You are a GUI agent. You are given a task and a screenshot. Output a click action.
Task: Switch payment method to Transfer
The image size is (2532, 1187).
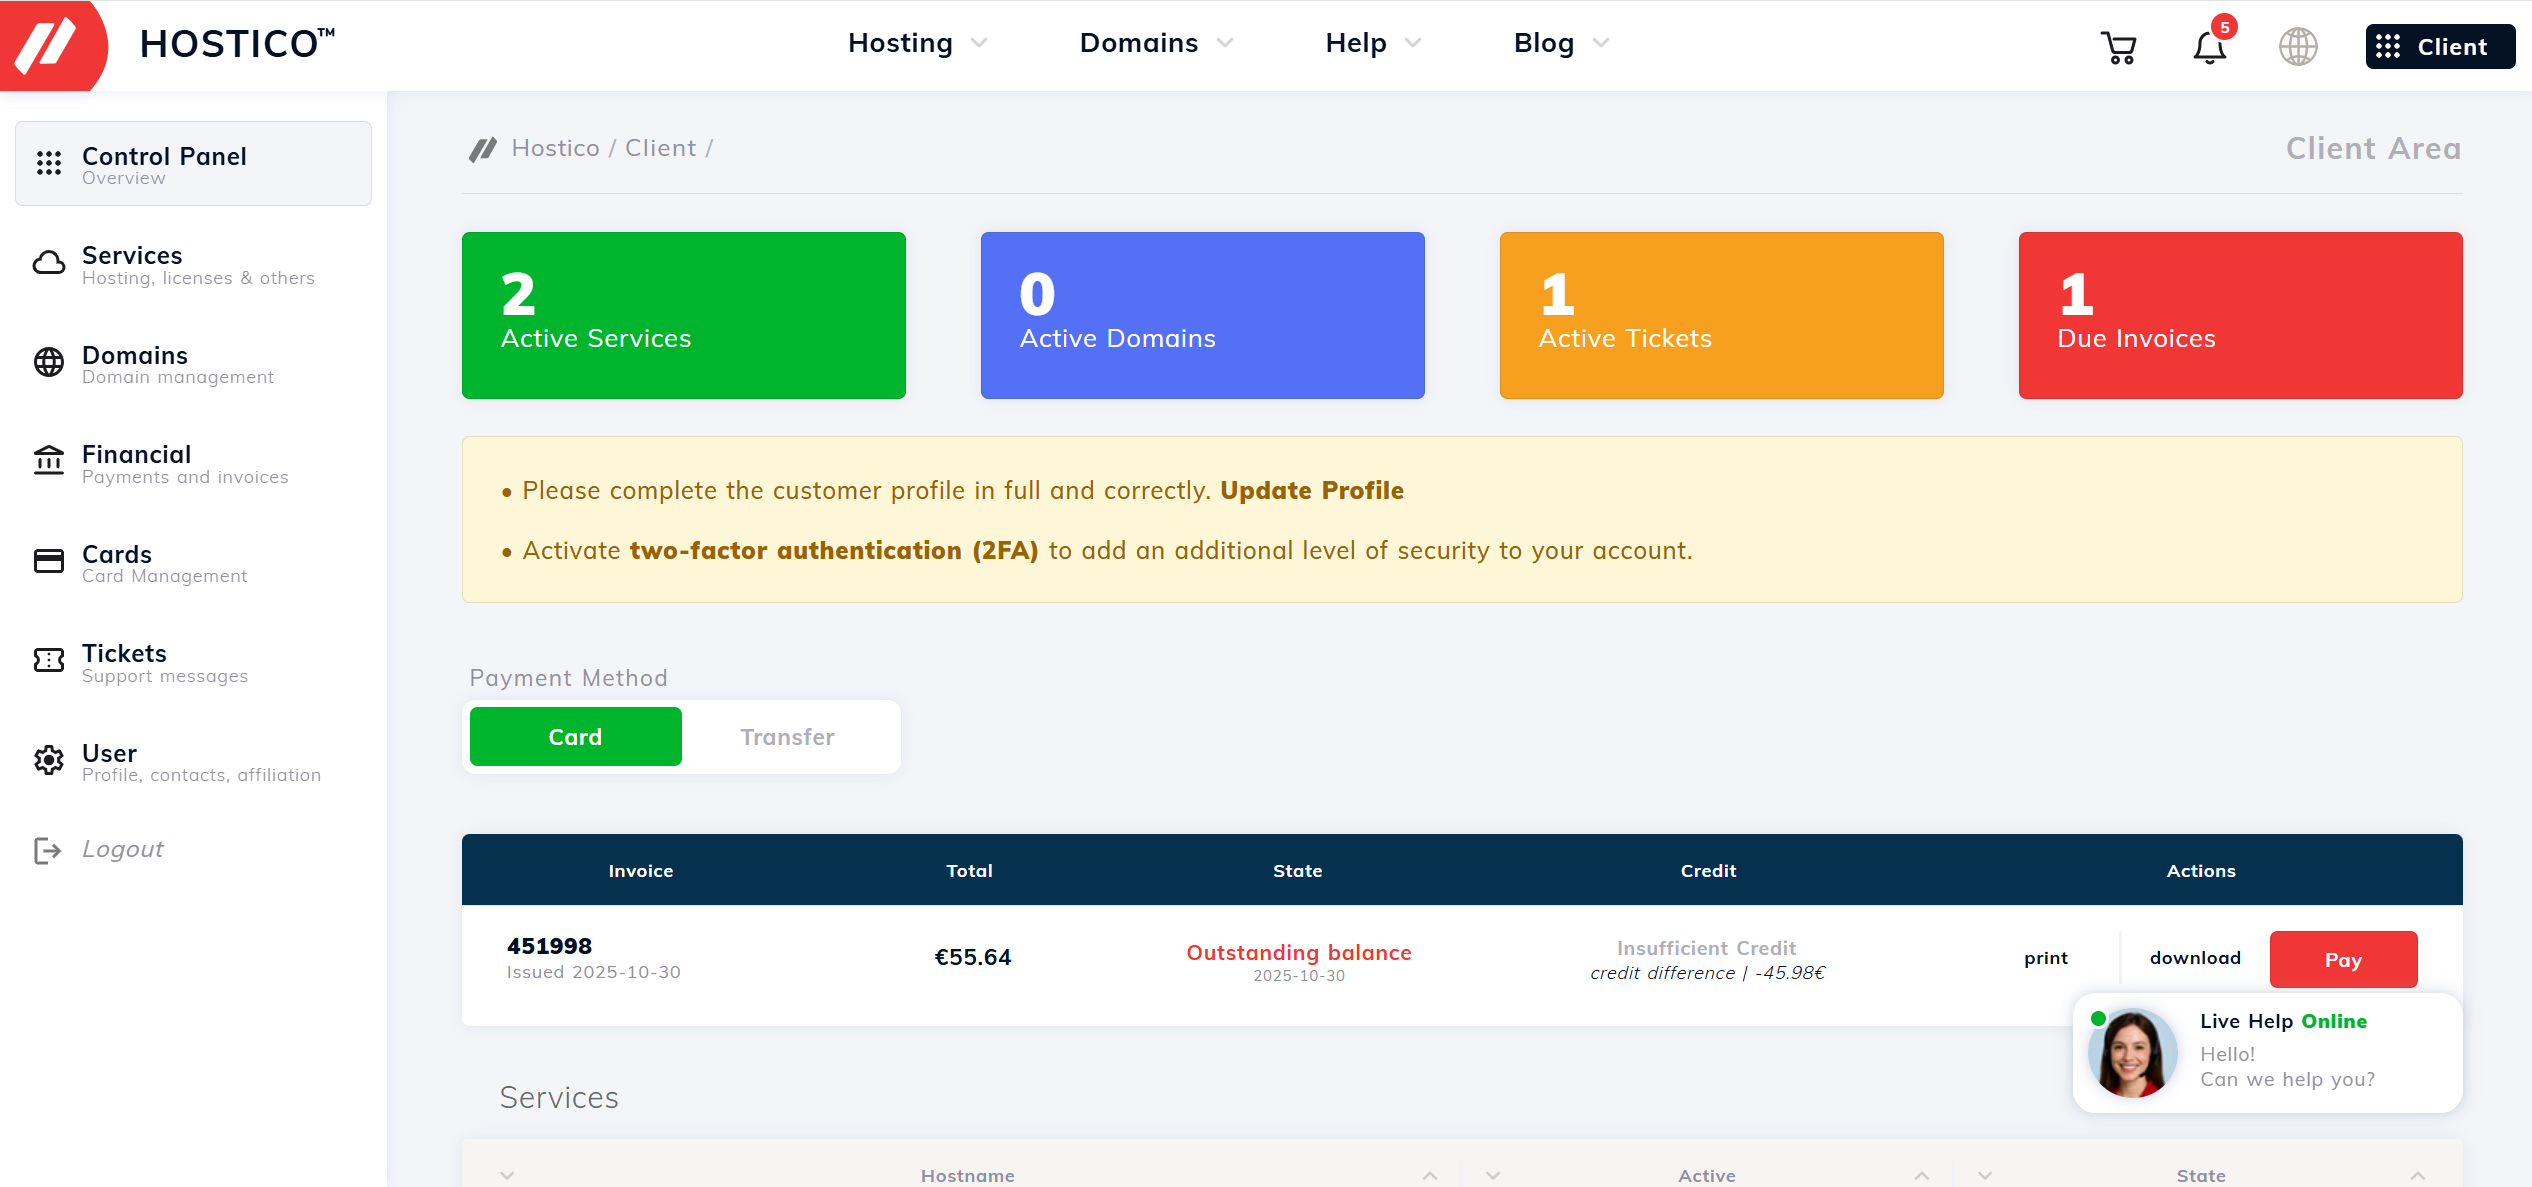click(788, 737)
